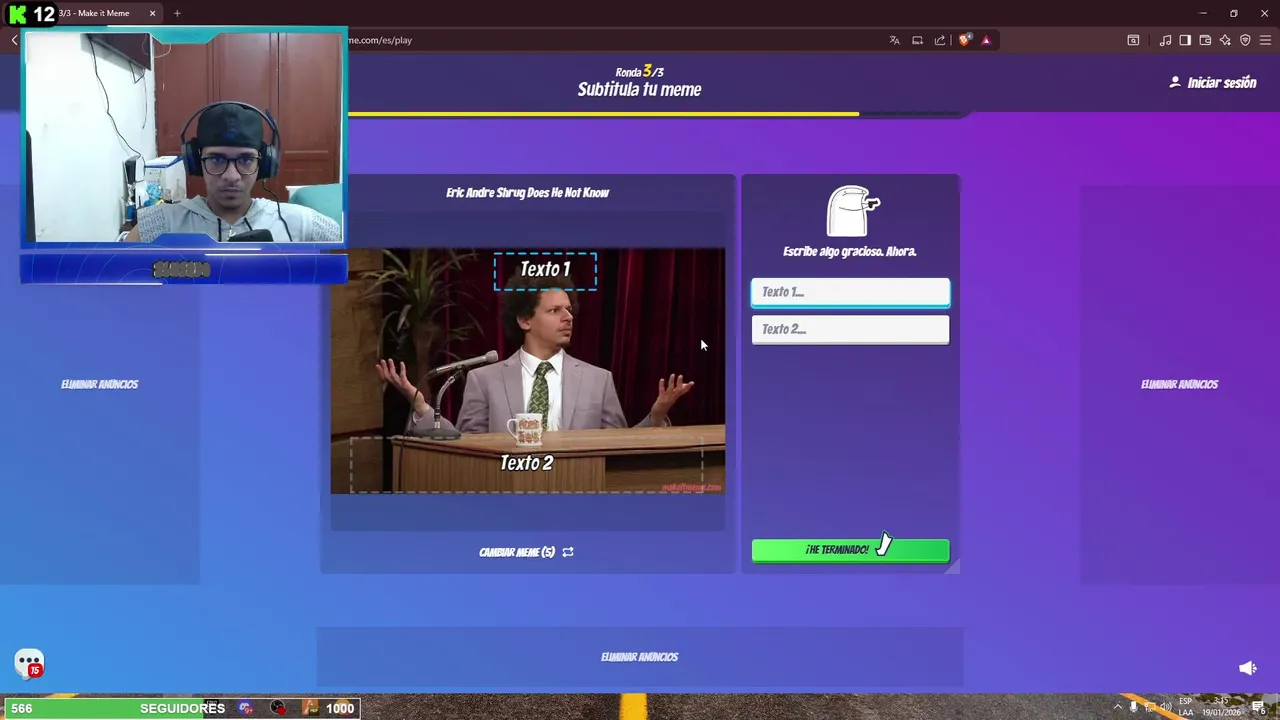1280x720 pixels.
Task: Click the 566 follower count
Action: pos(21,708)
